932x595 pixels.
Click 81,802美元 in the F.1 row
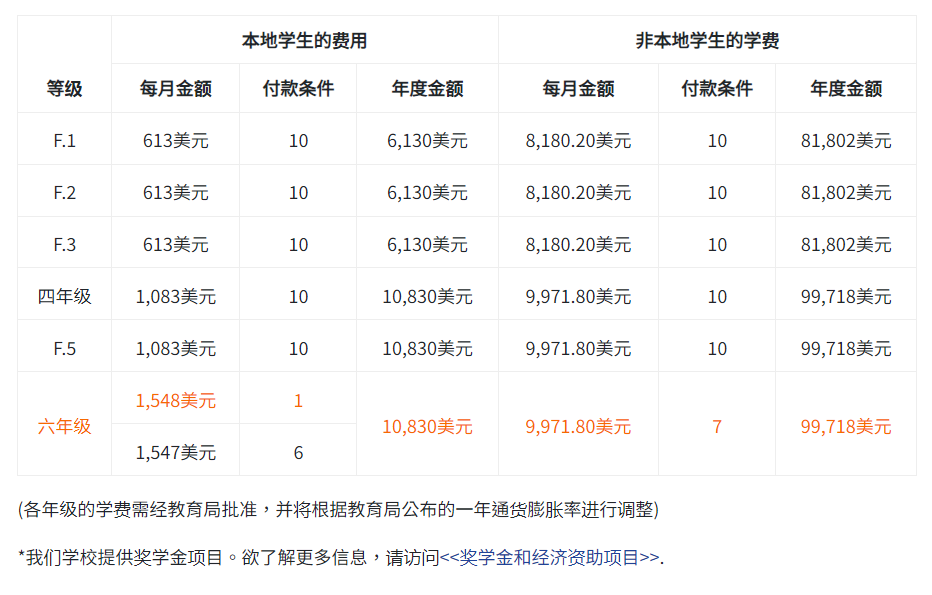[x=846, y=141]
